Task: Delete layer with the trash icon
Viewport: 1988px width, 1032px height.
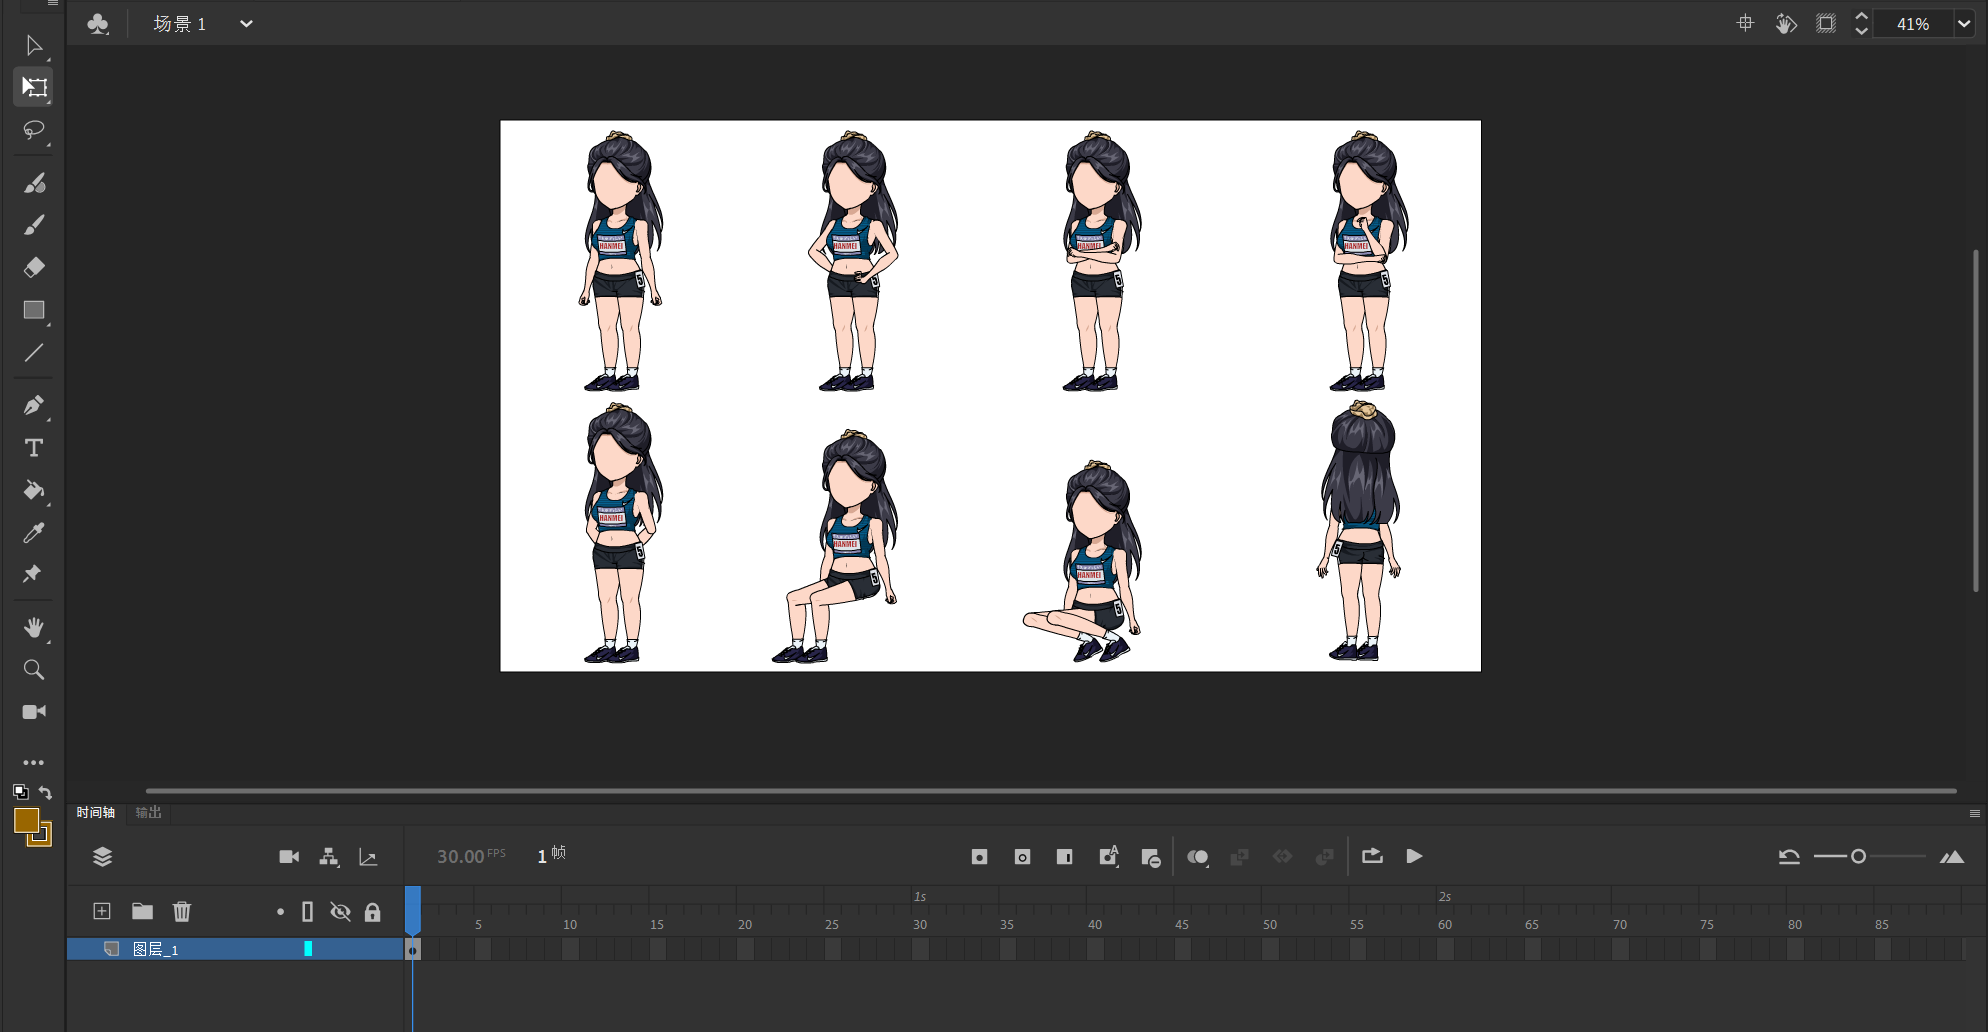Action: click(182, 911)
